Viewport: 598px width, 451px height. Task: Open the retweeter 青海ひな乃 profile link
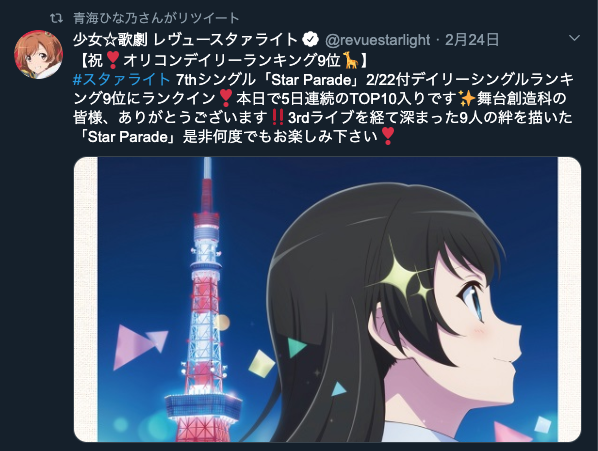[x=156, y=18]
